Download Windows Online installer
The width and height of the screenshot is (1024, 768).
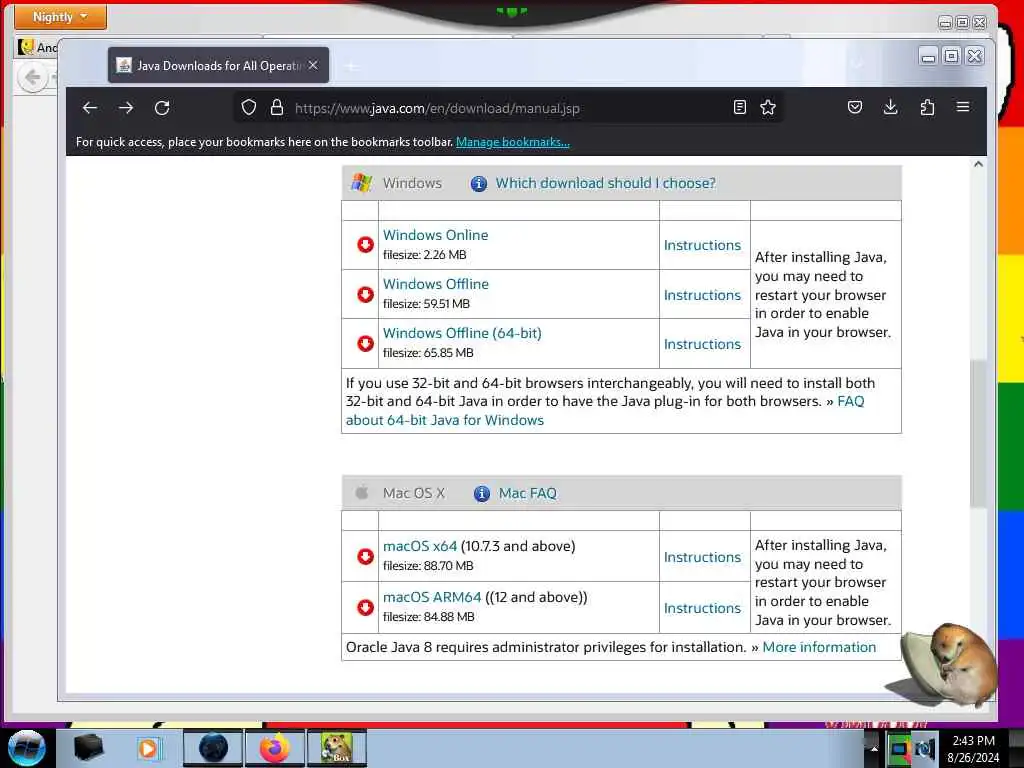pyautogui.click(x=436, y=235)
